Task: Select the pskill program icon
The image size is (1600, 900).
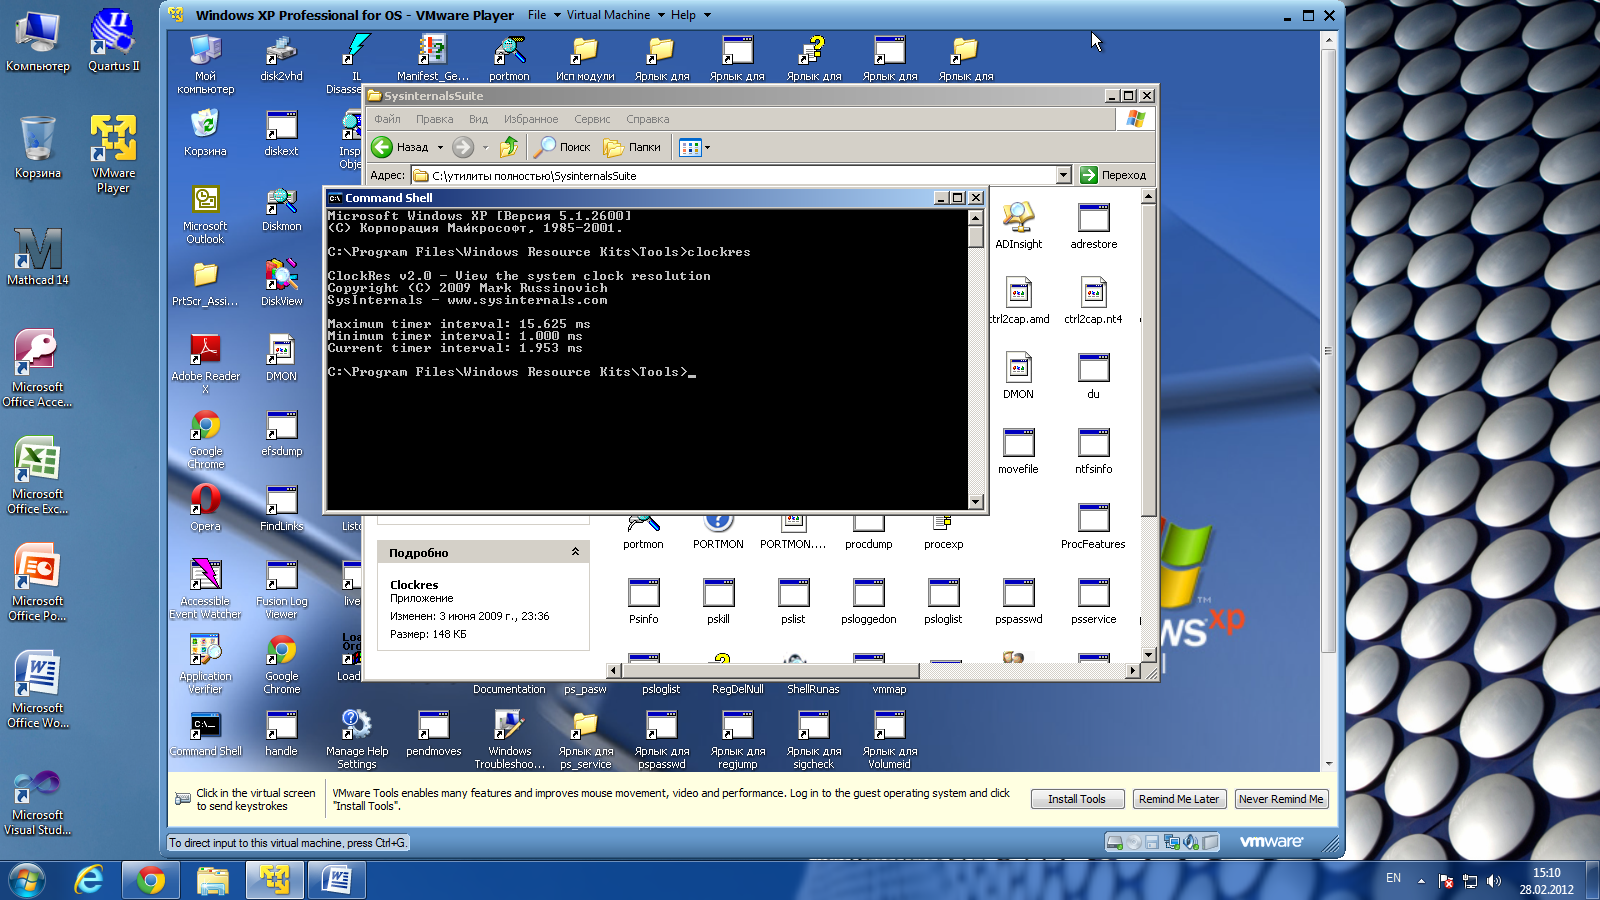Action: point(718,599)
